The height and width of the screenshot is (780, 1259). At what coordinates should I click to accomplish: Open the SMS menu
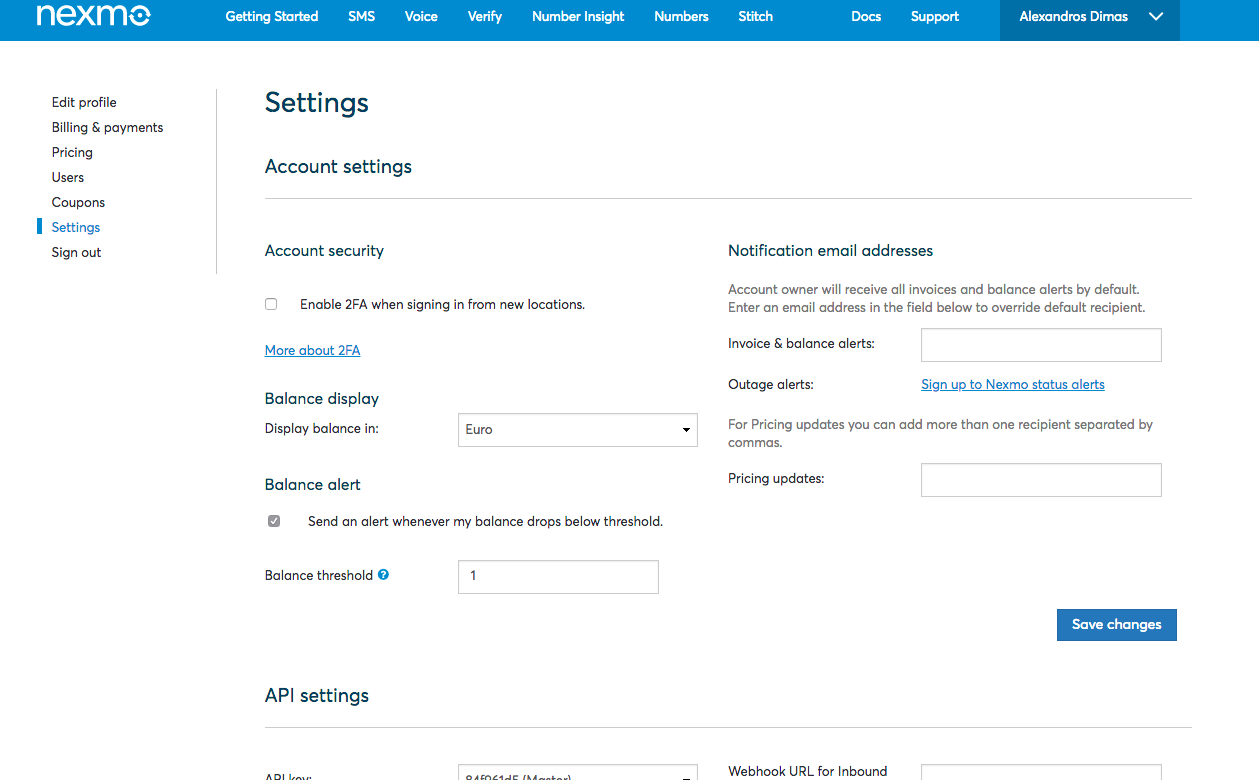361,17
